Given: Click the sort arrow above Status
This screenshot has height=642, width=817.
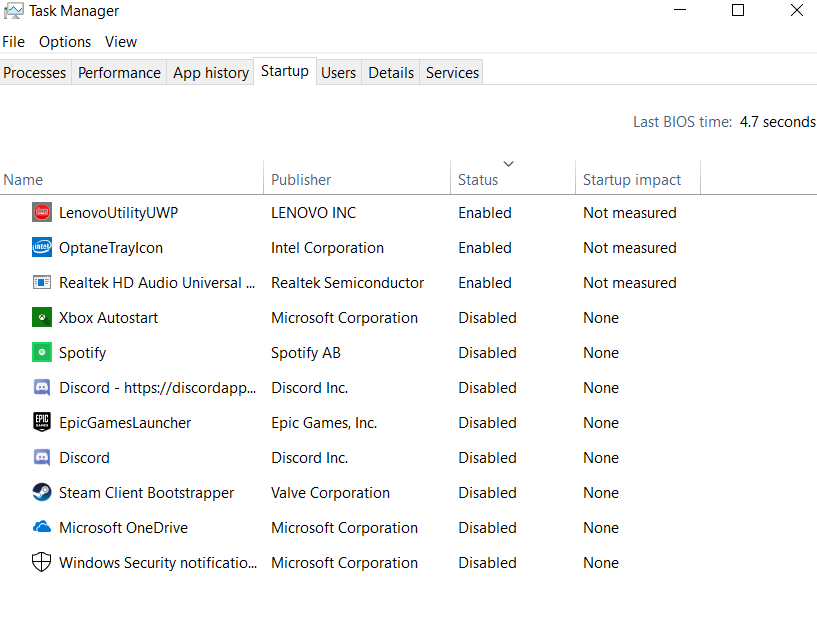Looking at the screenshot, I should tap(509, 164).
